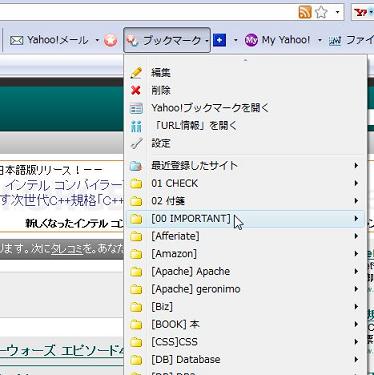The height and width of the screenshot is (375, 374).
Task: Click the purple My Yahoo! icon
Action: [x=251, y=40]
